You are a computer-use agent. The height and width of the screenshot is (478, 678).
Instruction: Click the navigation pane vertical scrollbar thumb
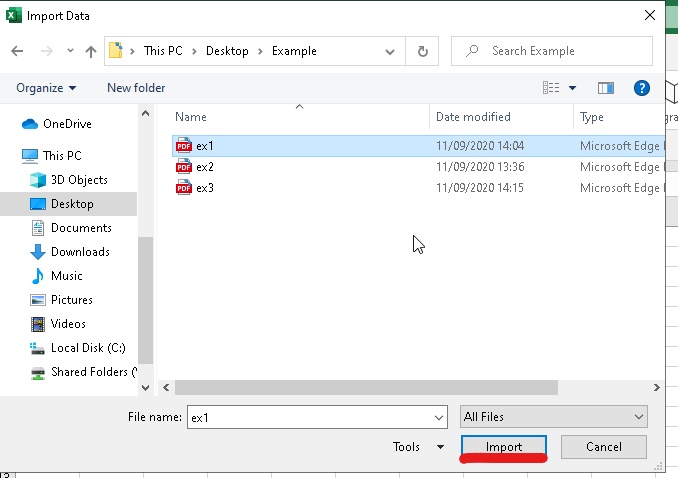click(x=146, y=301)
